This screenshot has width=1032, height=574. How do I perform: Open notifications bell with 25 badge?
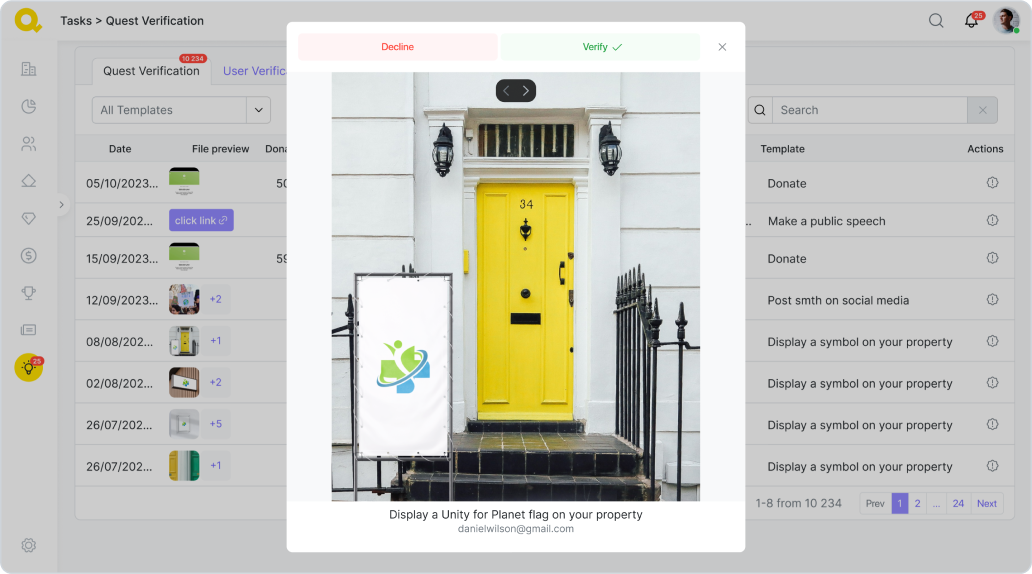coord(971,21)
